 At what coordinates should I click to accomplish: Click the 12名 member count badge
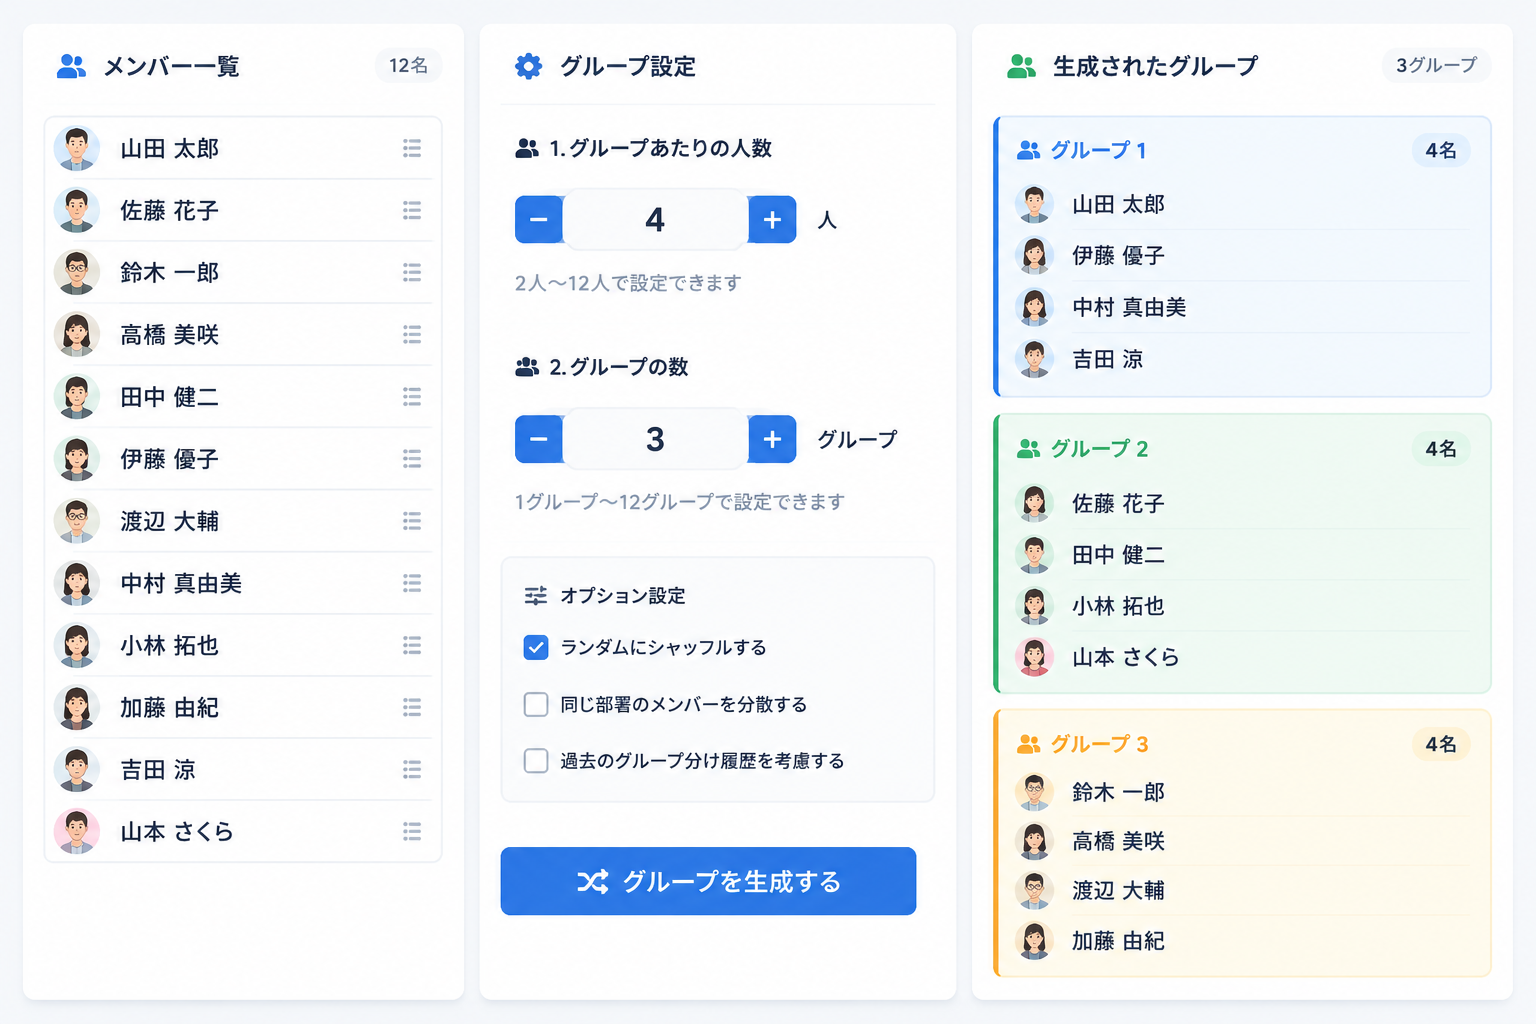[x=408, y=66]
